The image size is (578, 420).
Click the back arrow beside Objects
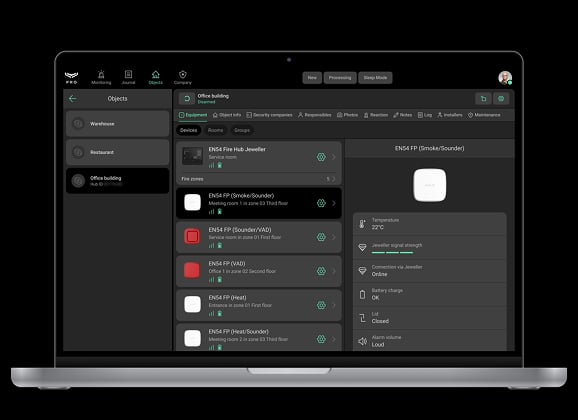[73, 99]
